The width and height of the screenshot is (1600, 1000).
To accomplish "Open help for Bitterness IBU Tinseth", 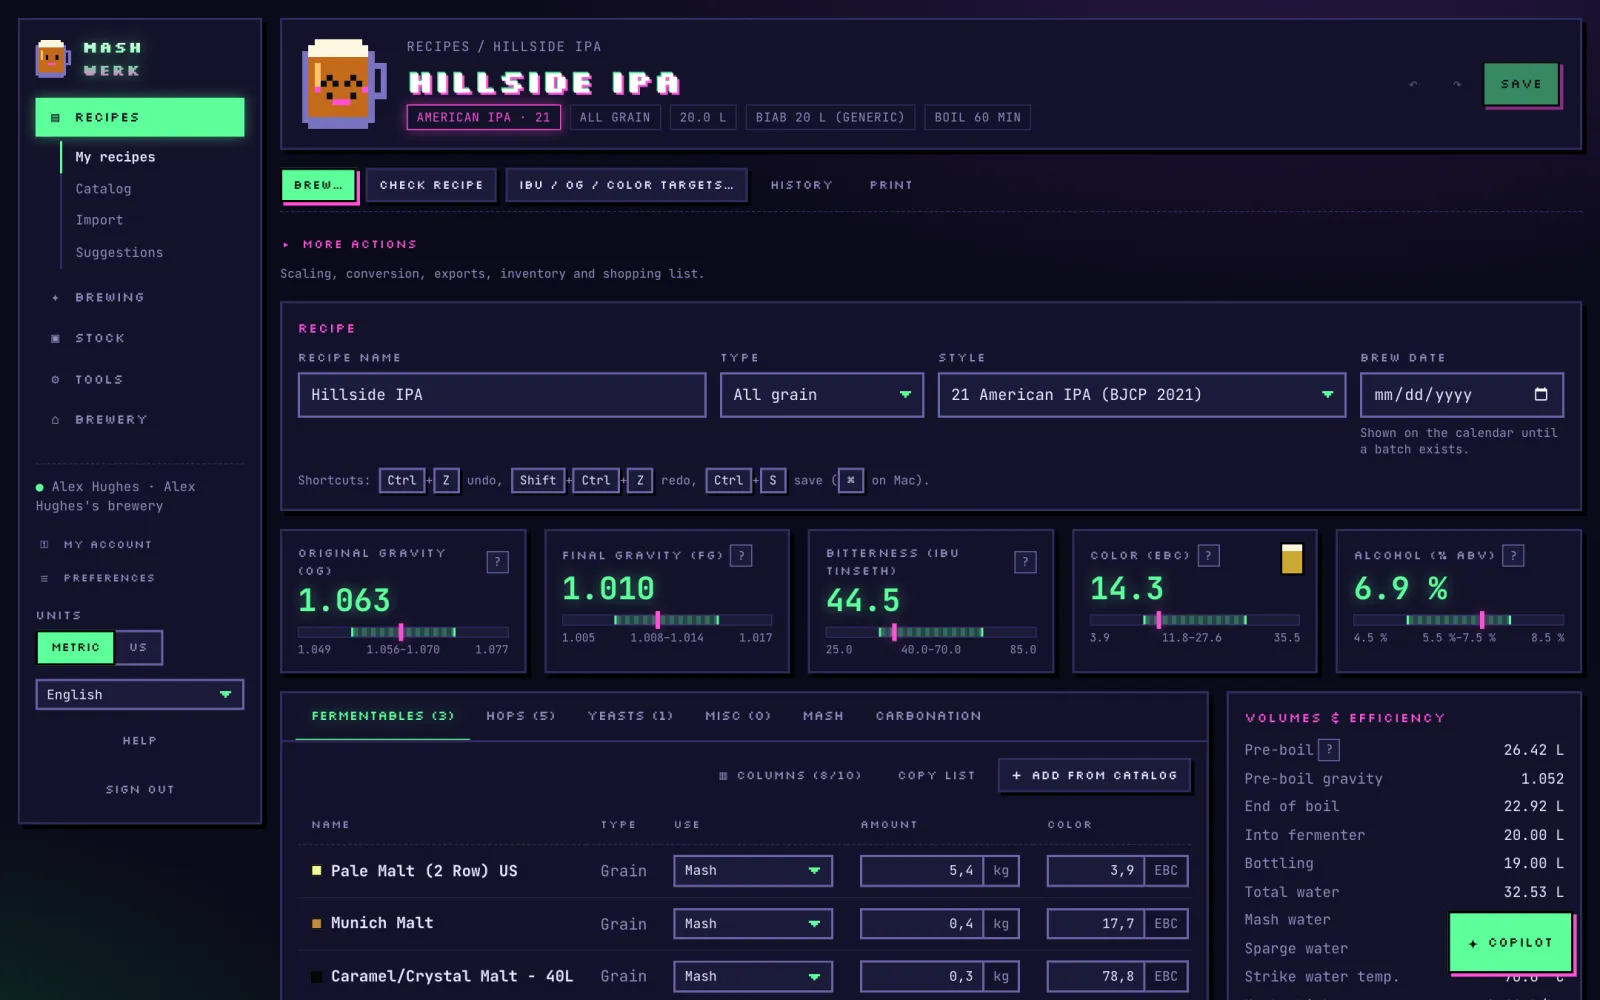I will pos(1025,562).
